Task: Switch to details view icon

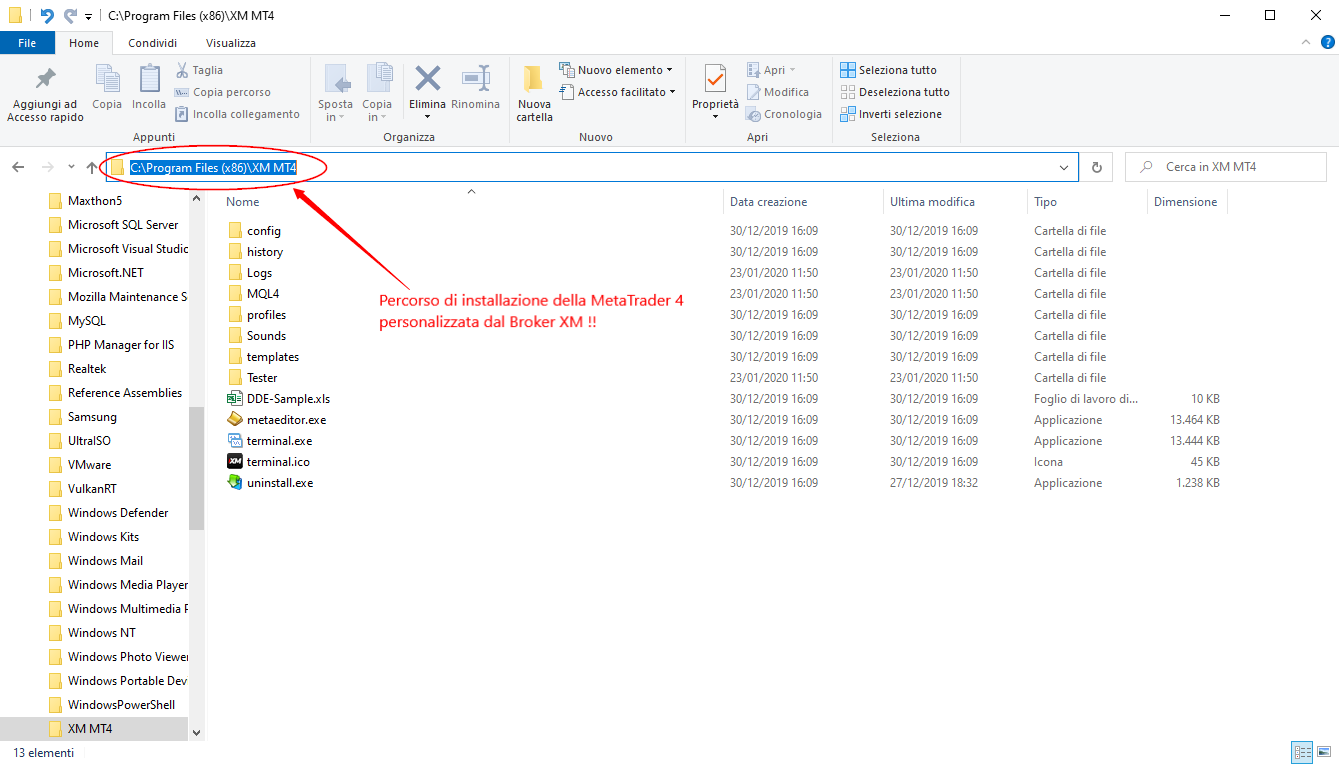Action: coord(1303,752)
